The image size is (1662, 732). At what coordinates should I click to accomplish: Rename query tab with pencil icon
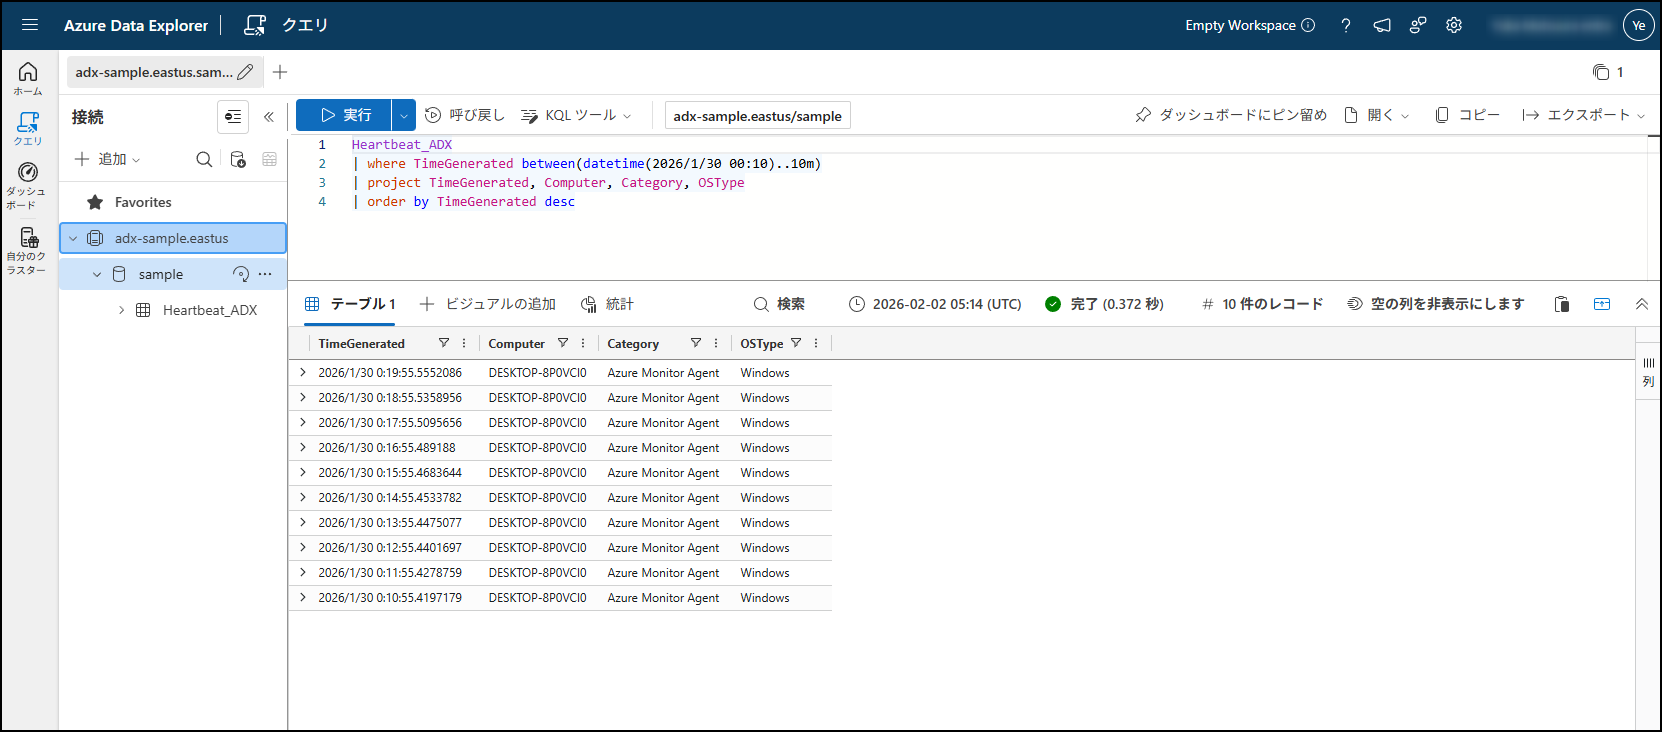coord(246,72)
